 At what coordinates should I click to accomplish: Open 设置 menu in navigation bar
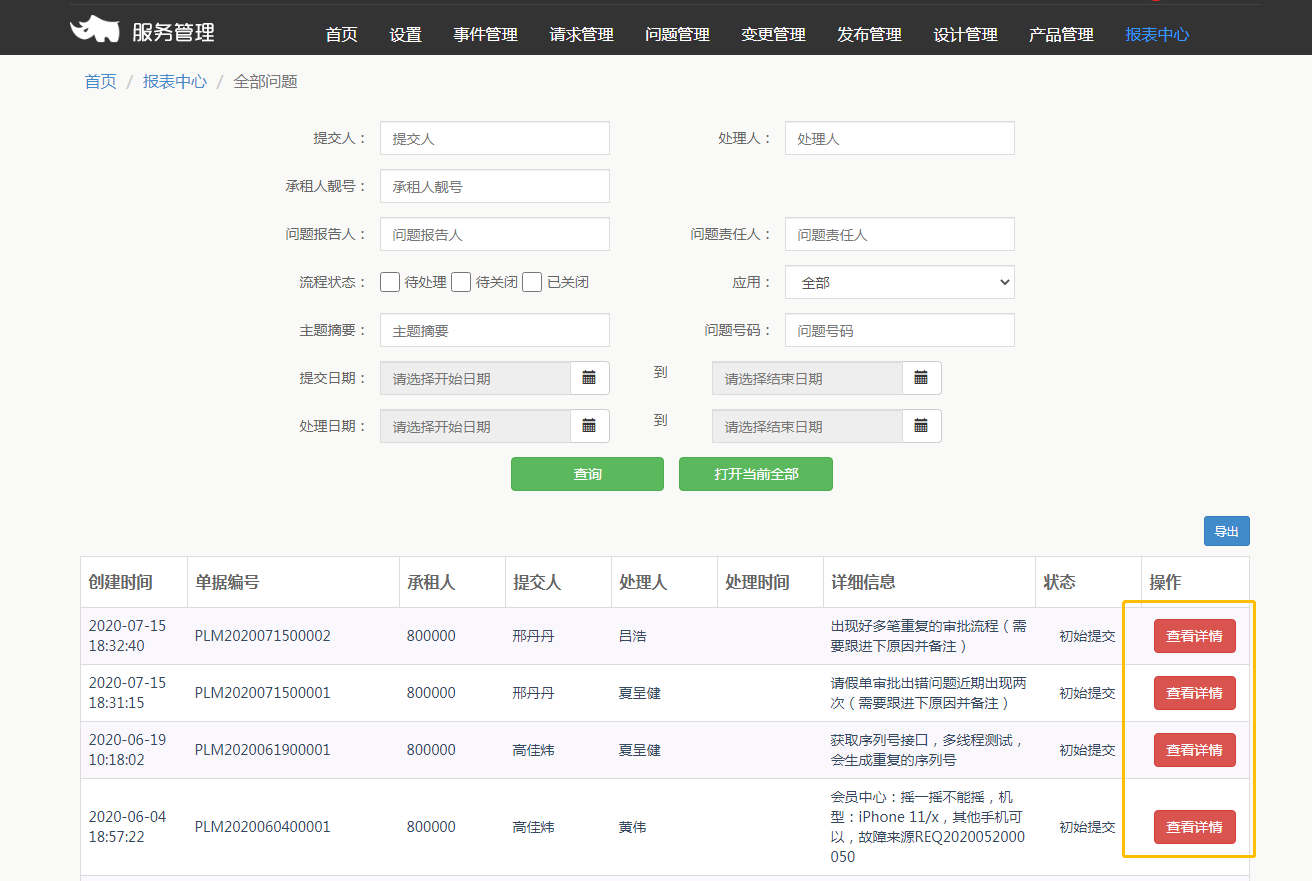405,34
